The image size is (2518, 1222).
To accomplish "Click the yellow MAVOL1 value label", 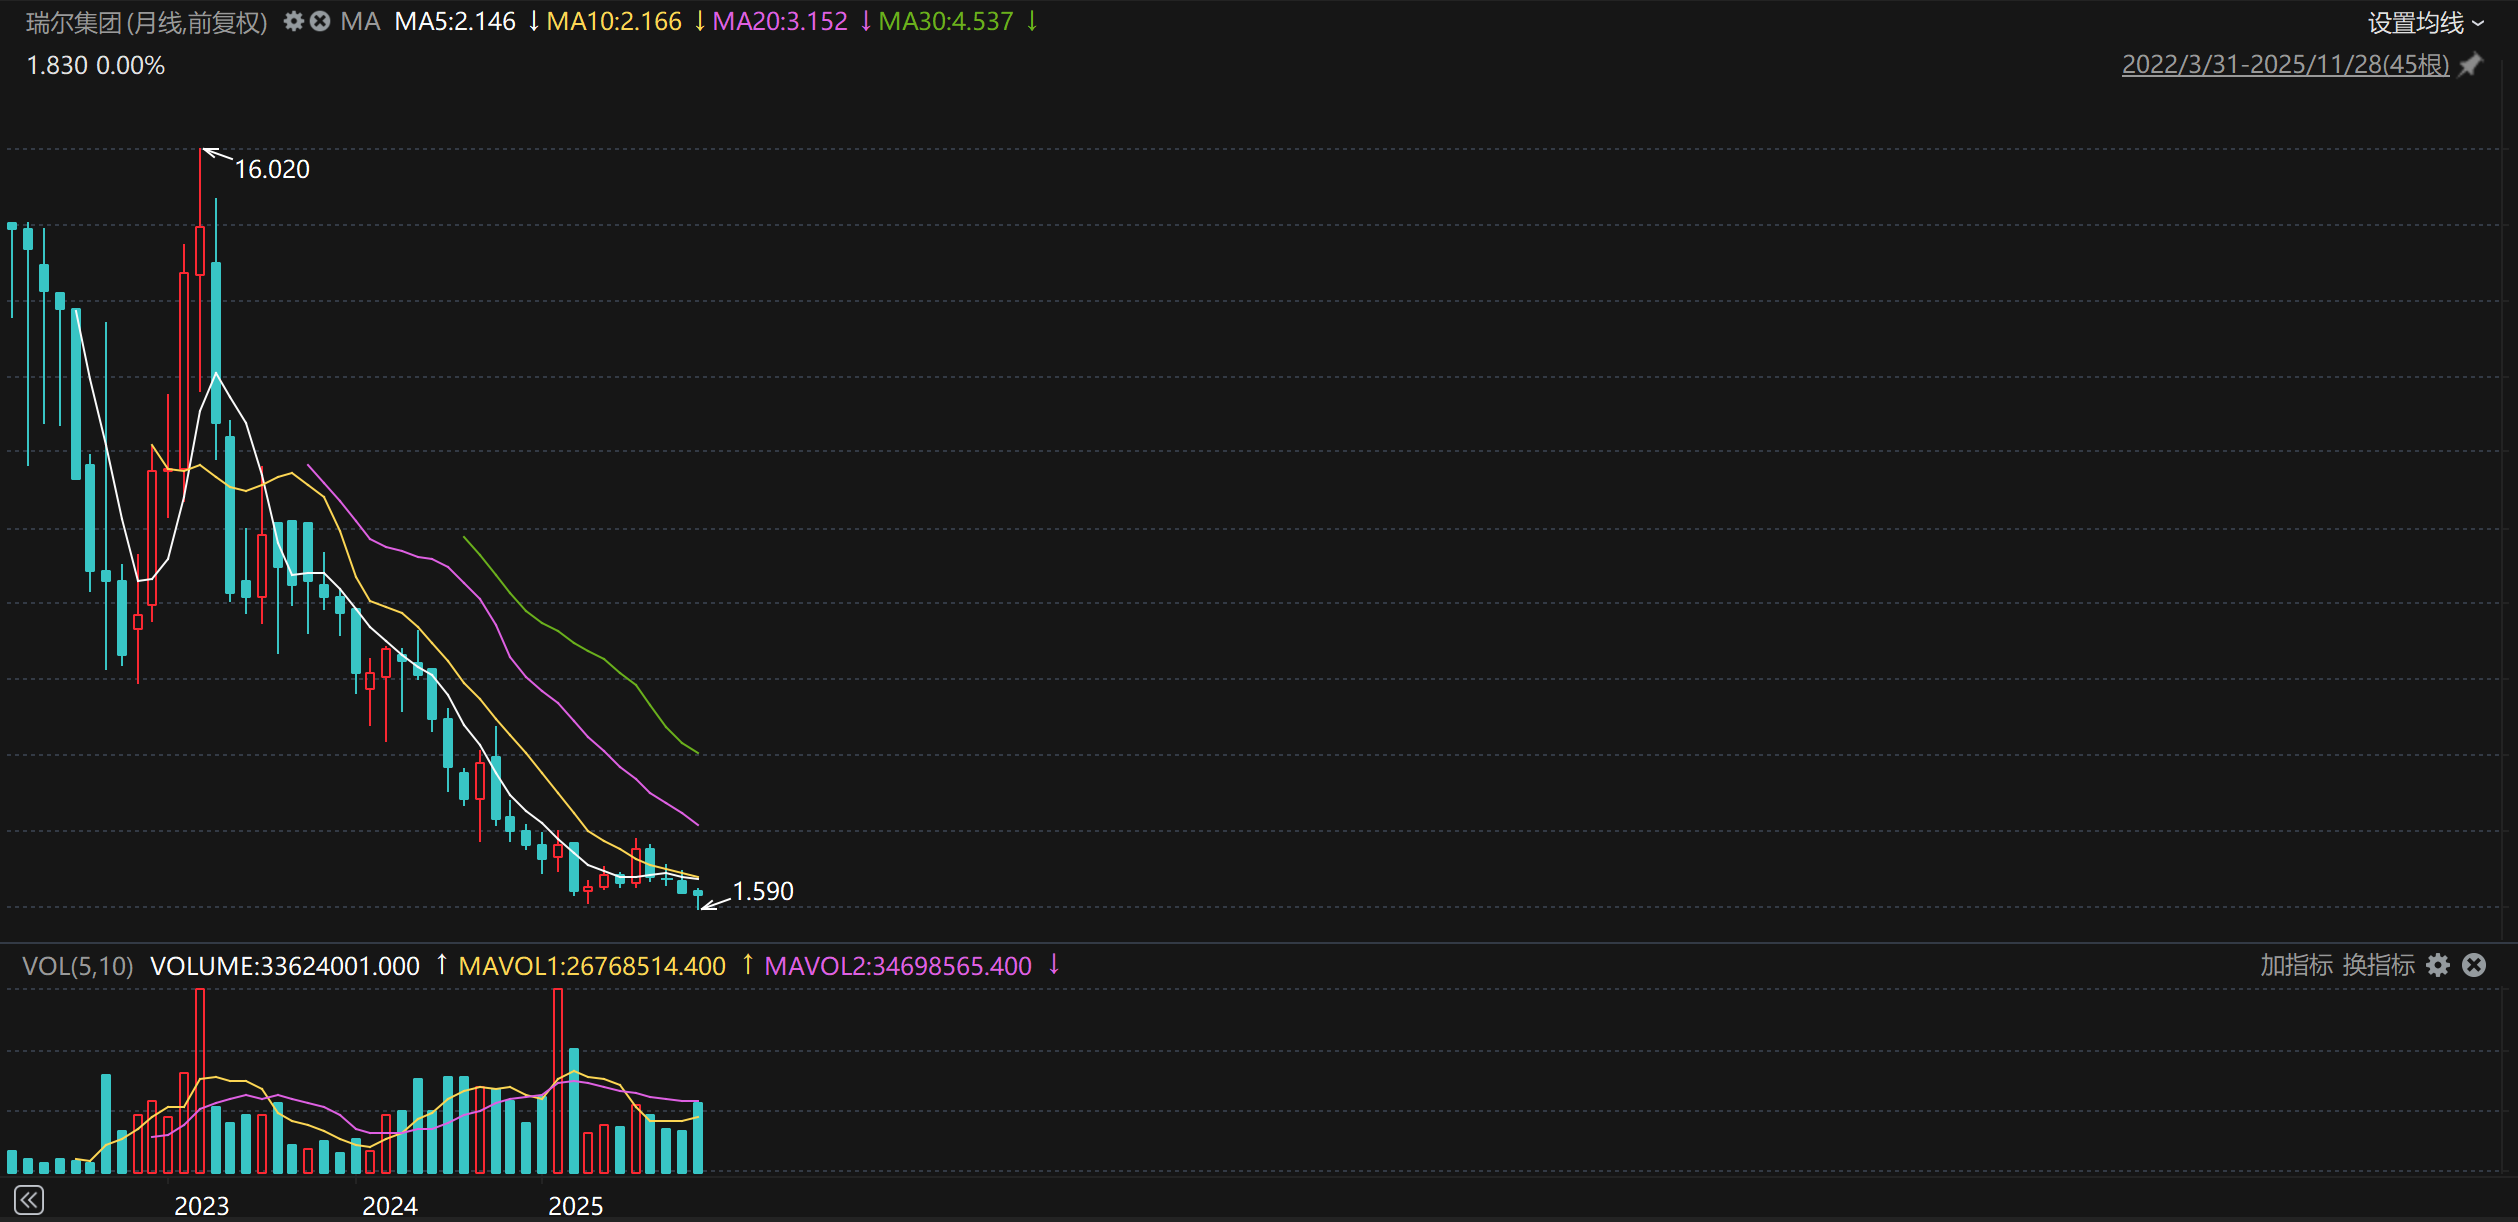I will tap(592, 966).
